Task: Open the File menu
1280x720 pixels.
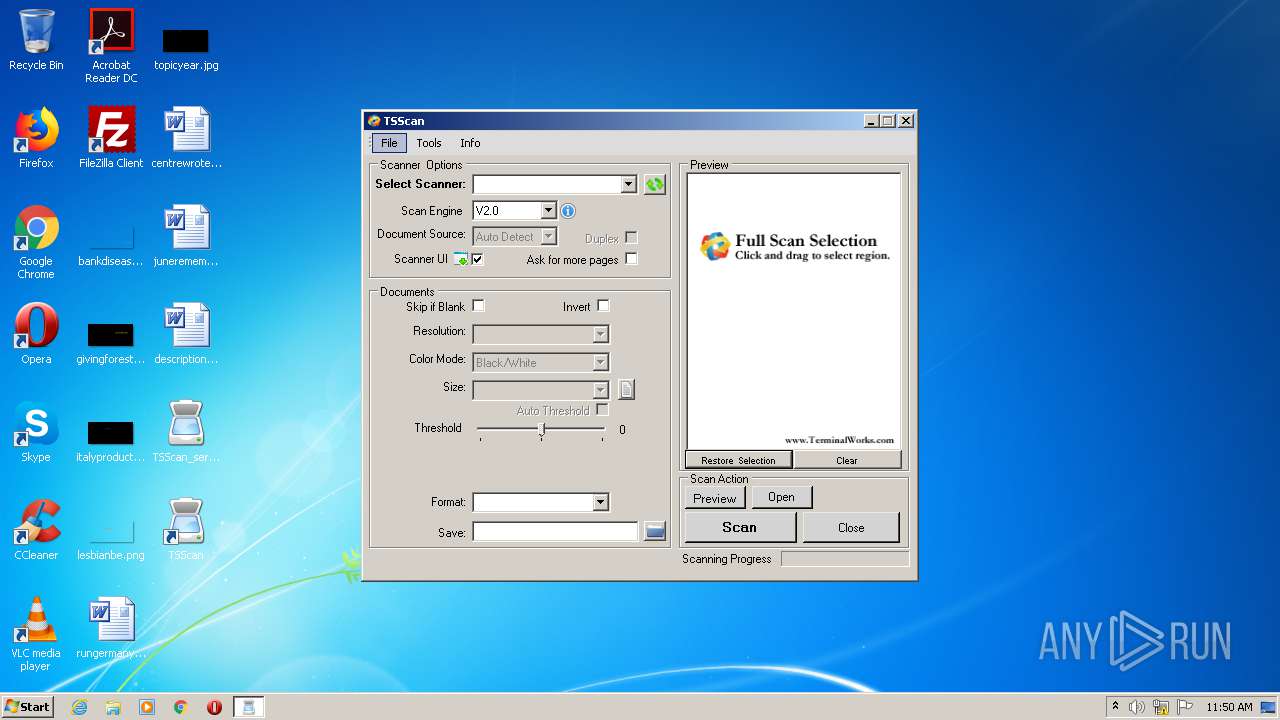Action: [x=389, y=143]
